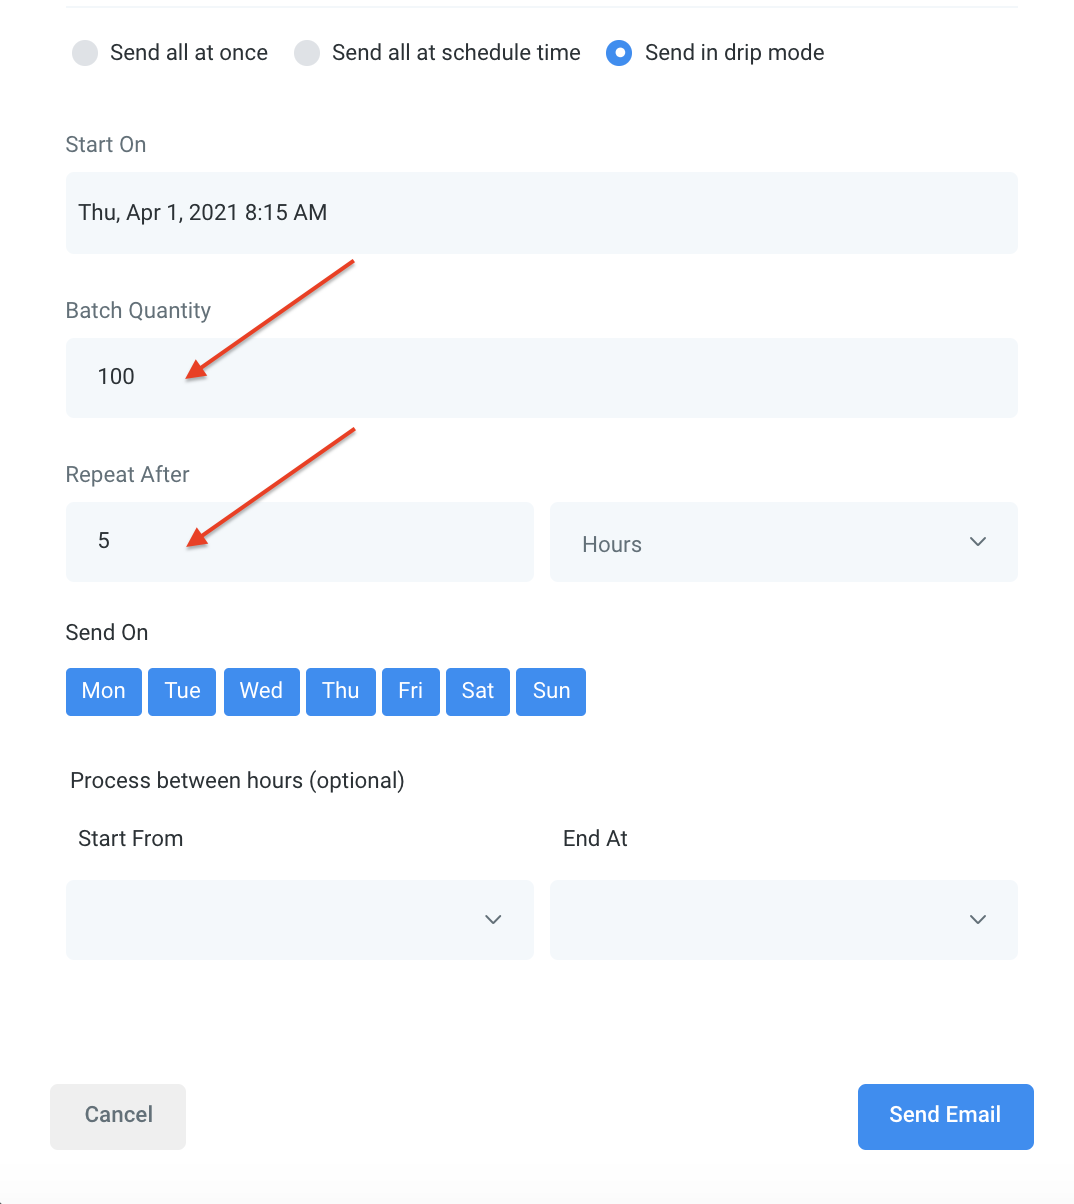The height and width of the screenshot is (1204, 1074).
Task: Open the Hours unit dropdown
Action: (783, 542)
